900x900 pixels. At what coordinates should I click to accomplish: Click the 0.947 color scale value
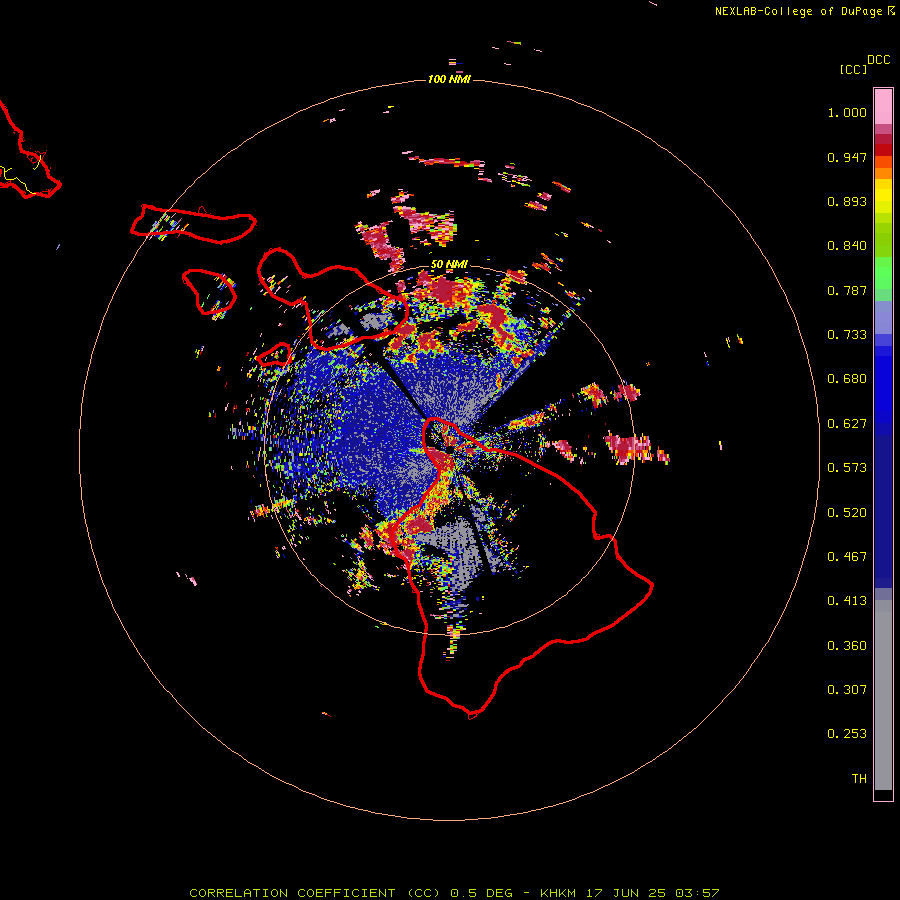pos(847,157)
